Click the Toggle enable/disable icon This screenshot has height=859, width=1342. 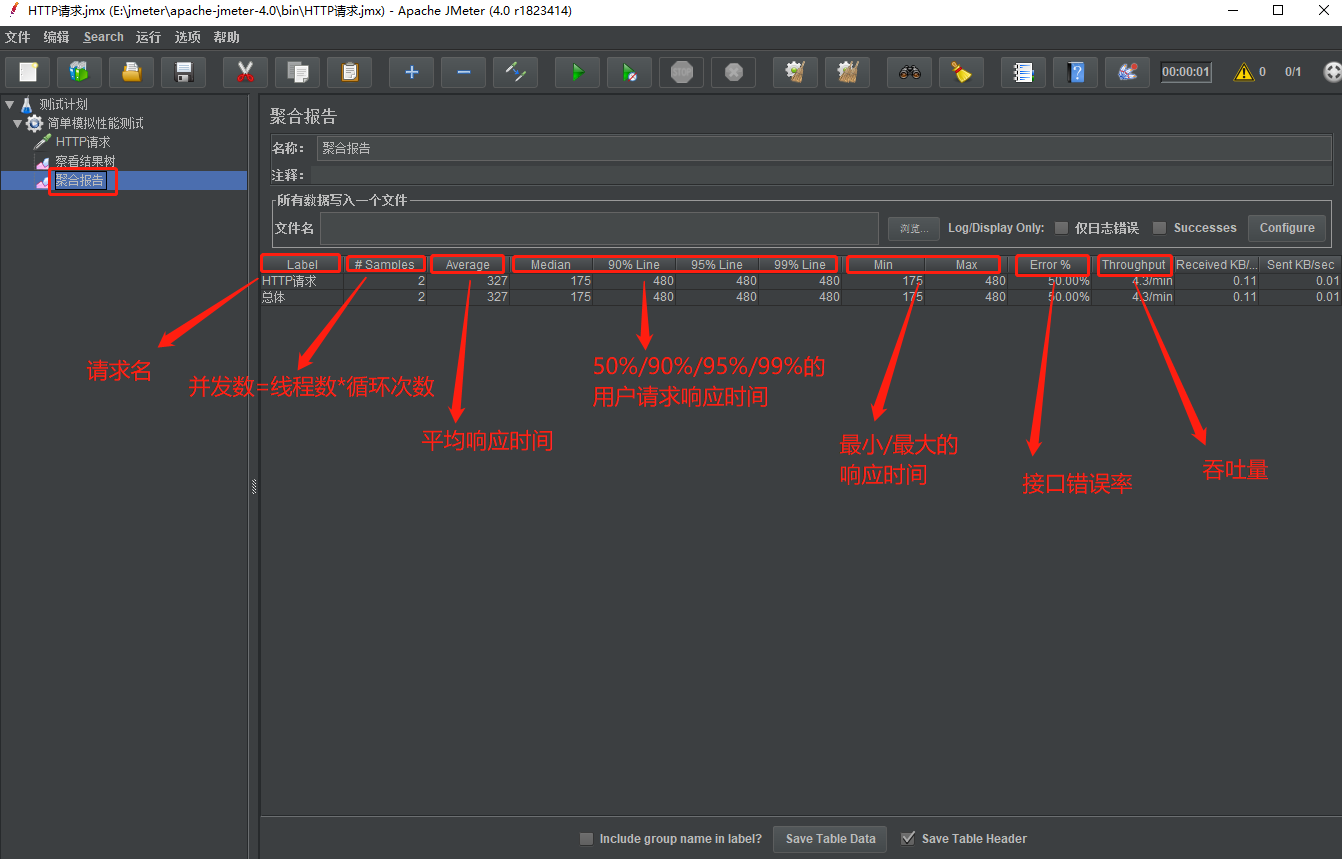515,72
